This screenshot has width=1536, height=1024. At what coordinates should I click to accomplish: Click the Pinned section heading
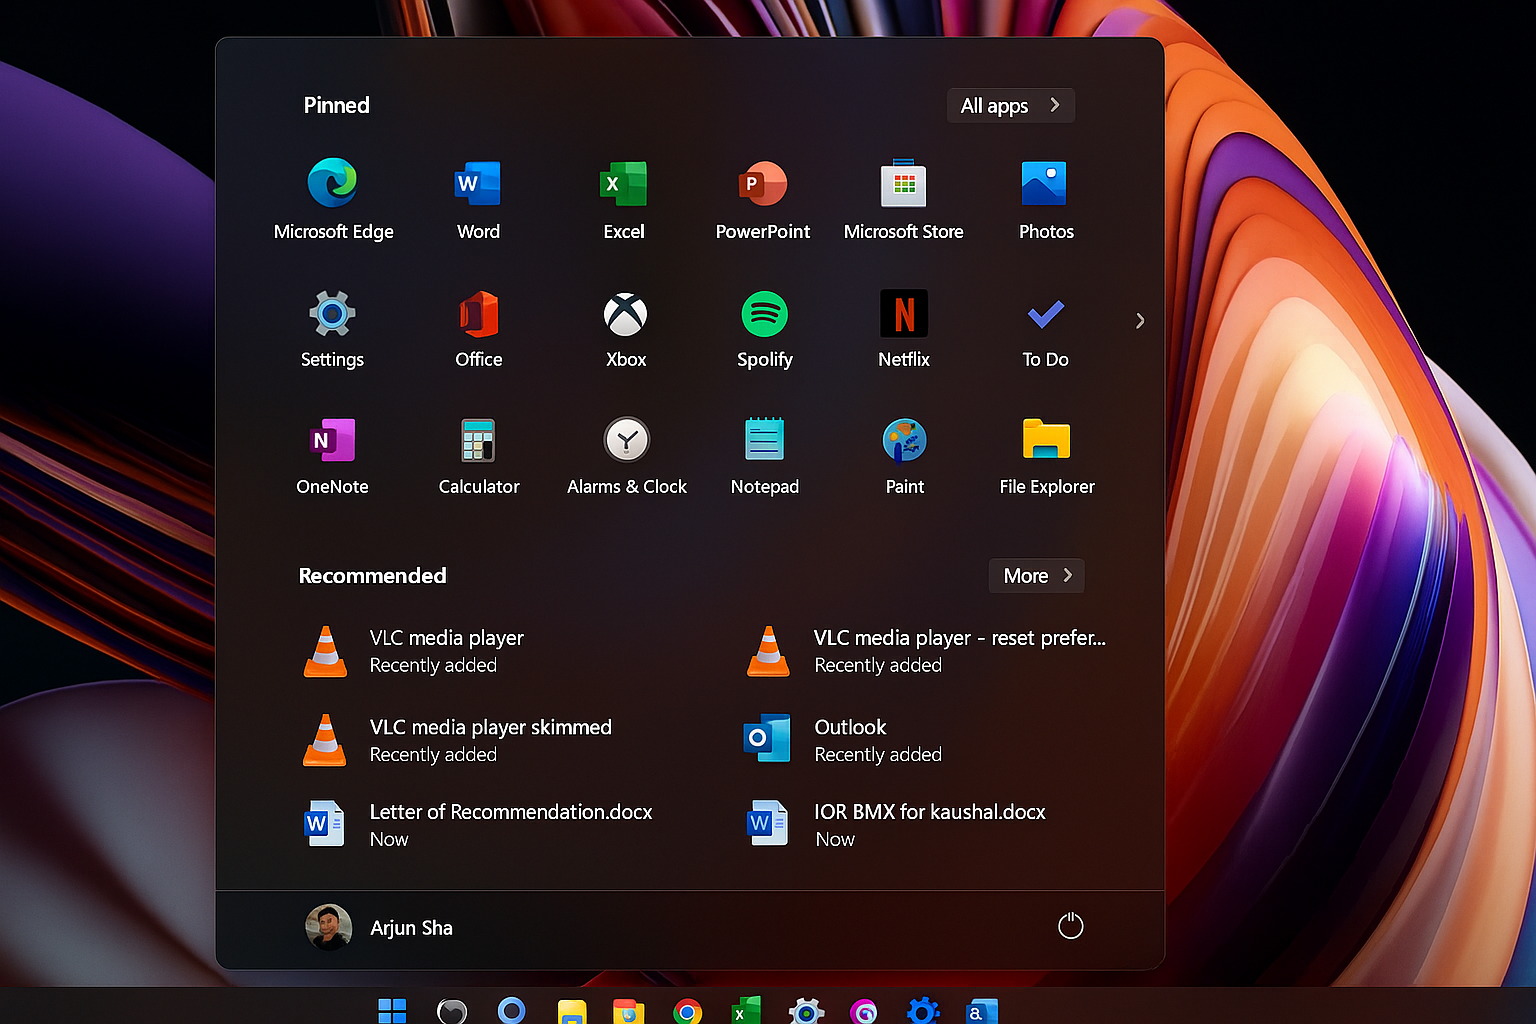(337, 105)
